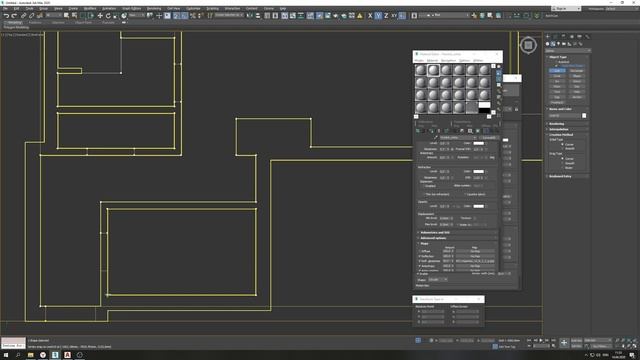Select the Select and Move tool
The image size is (640, 360).
tap(100, 16)
